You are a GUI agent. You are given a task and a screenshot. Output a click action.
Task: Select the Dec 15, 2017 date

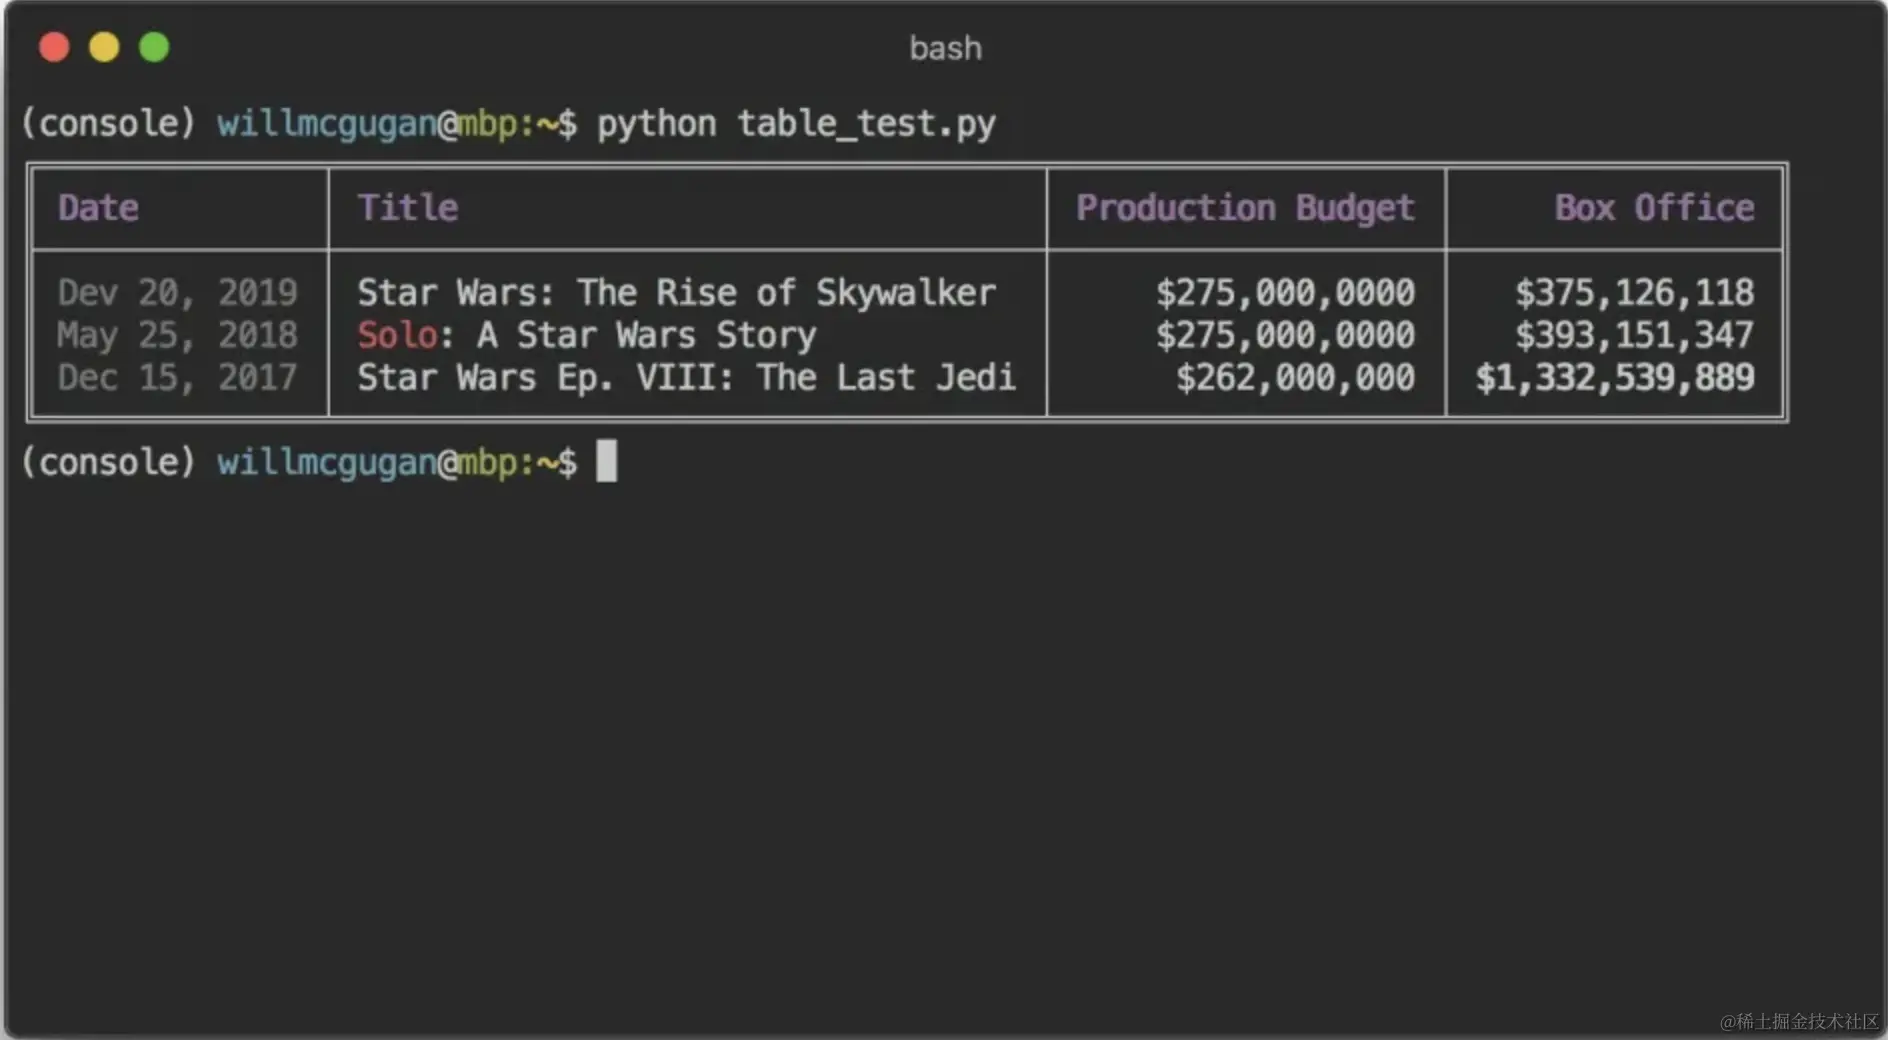178,378
